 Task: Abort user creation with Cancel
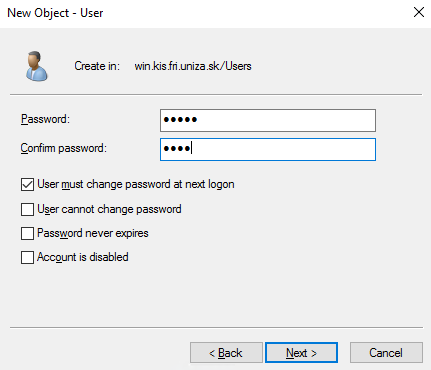coord(386,353)
